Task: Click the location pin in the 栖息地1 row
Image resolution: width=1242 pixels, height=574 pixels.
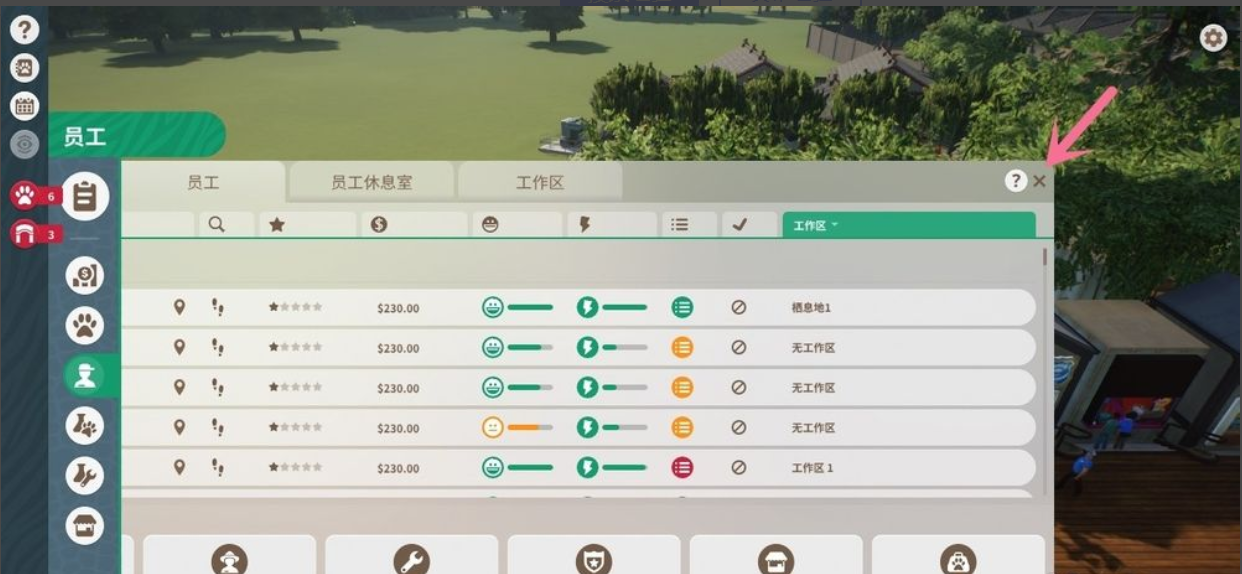Action: tap(180, 307)
